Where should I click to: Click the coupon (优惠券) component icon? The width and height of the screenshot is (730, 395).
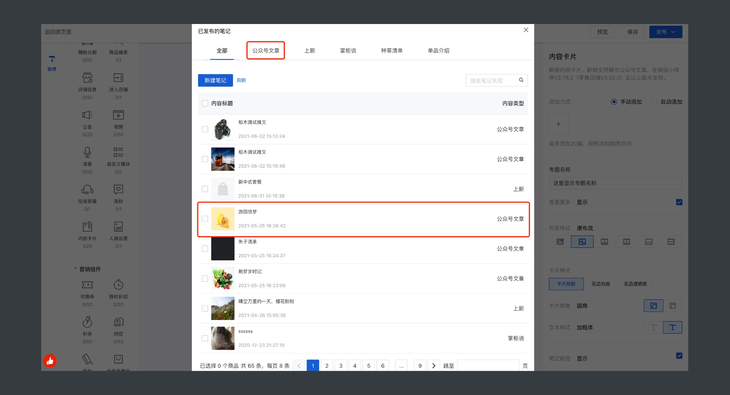[x=87, y=285]
